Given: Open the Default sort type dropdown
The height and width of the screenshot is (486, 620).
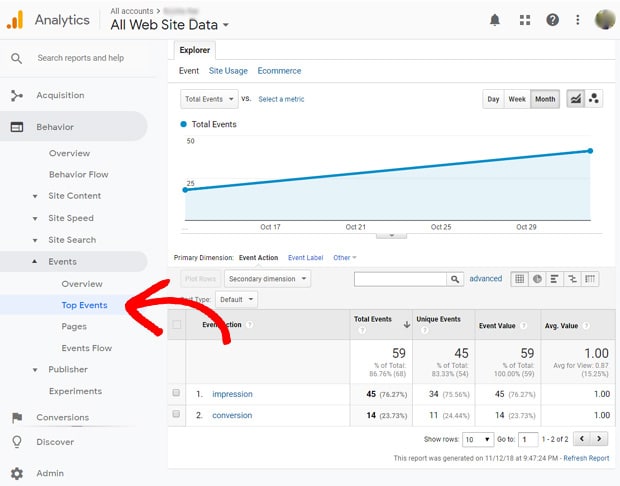Looking at the screenshot, I should [236, 299].
